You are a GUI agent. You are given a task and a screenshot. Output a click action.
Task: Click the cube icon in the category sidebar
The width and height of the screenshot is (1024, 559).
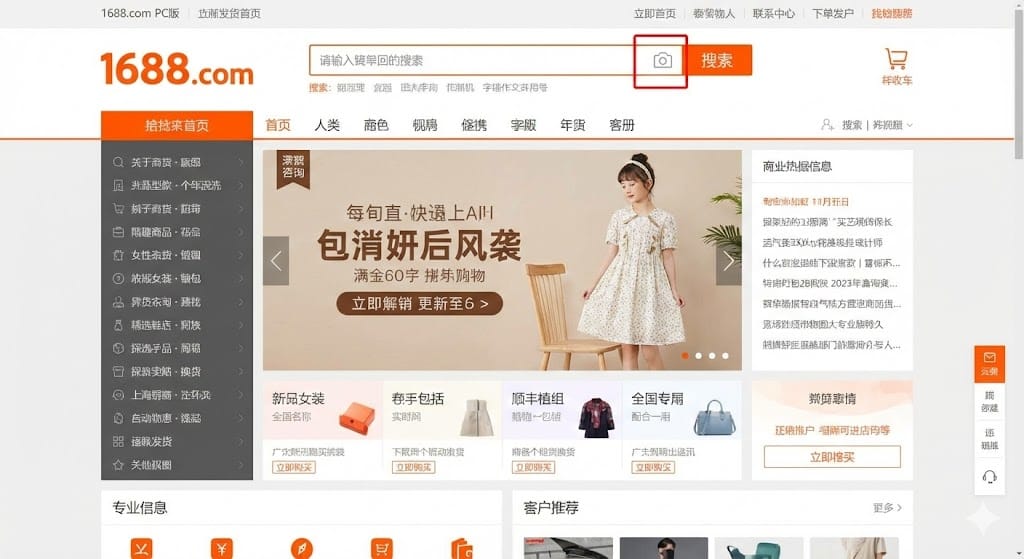click(118, 348)
